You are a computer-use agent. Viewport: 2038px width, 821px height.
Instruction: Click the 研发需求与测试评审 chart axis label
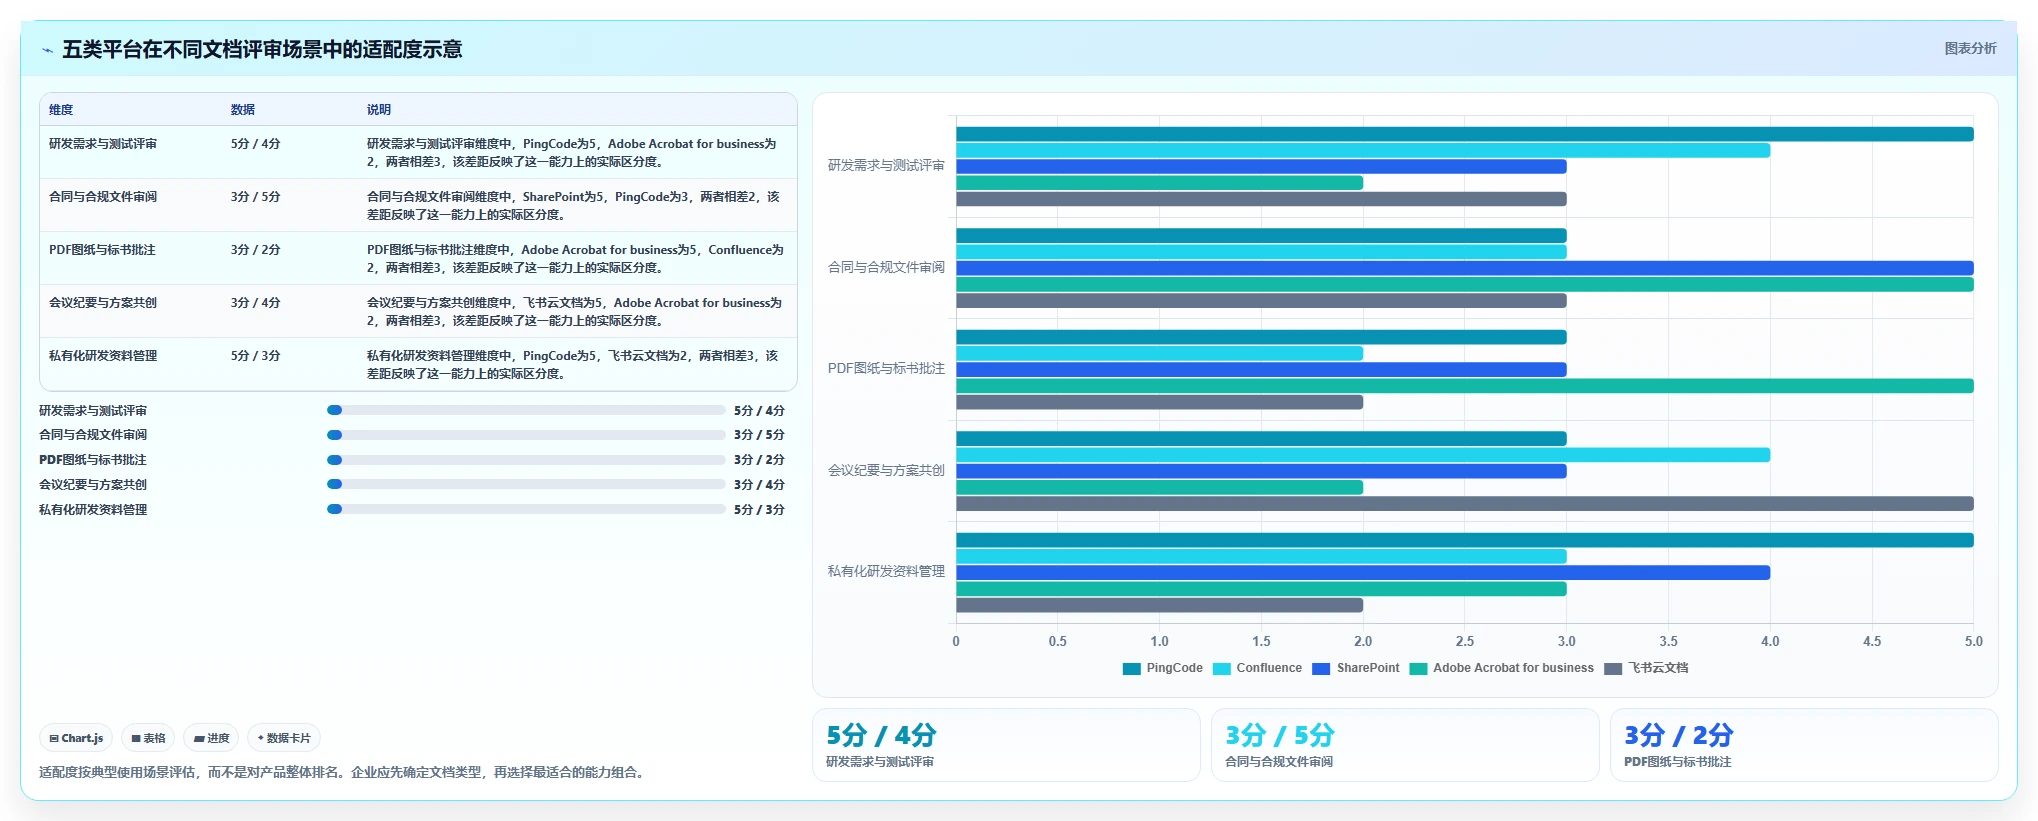(x=886, y=166)
